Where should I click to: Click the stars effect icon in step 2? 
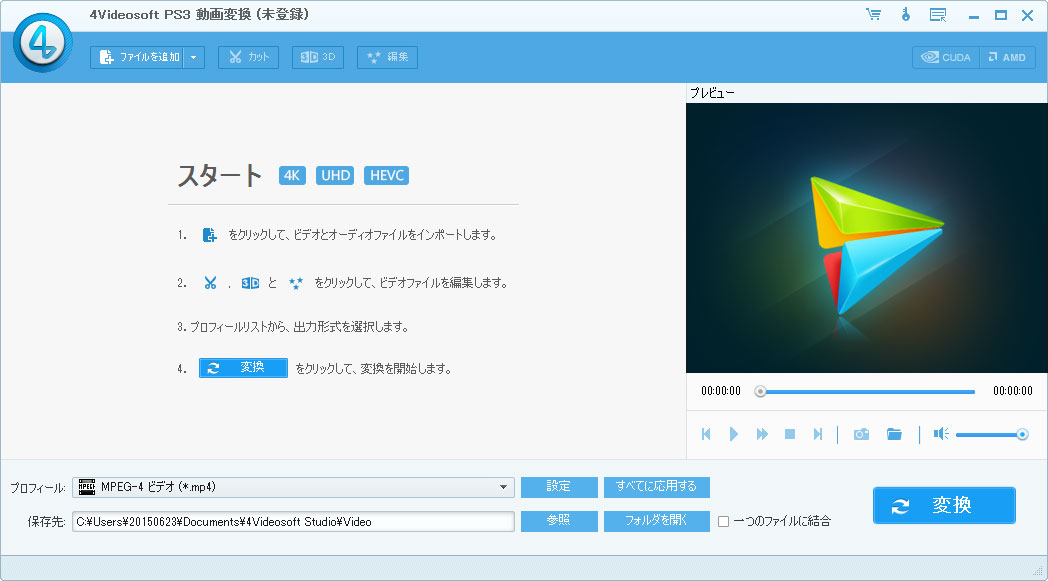[x=295, y=283]
